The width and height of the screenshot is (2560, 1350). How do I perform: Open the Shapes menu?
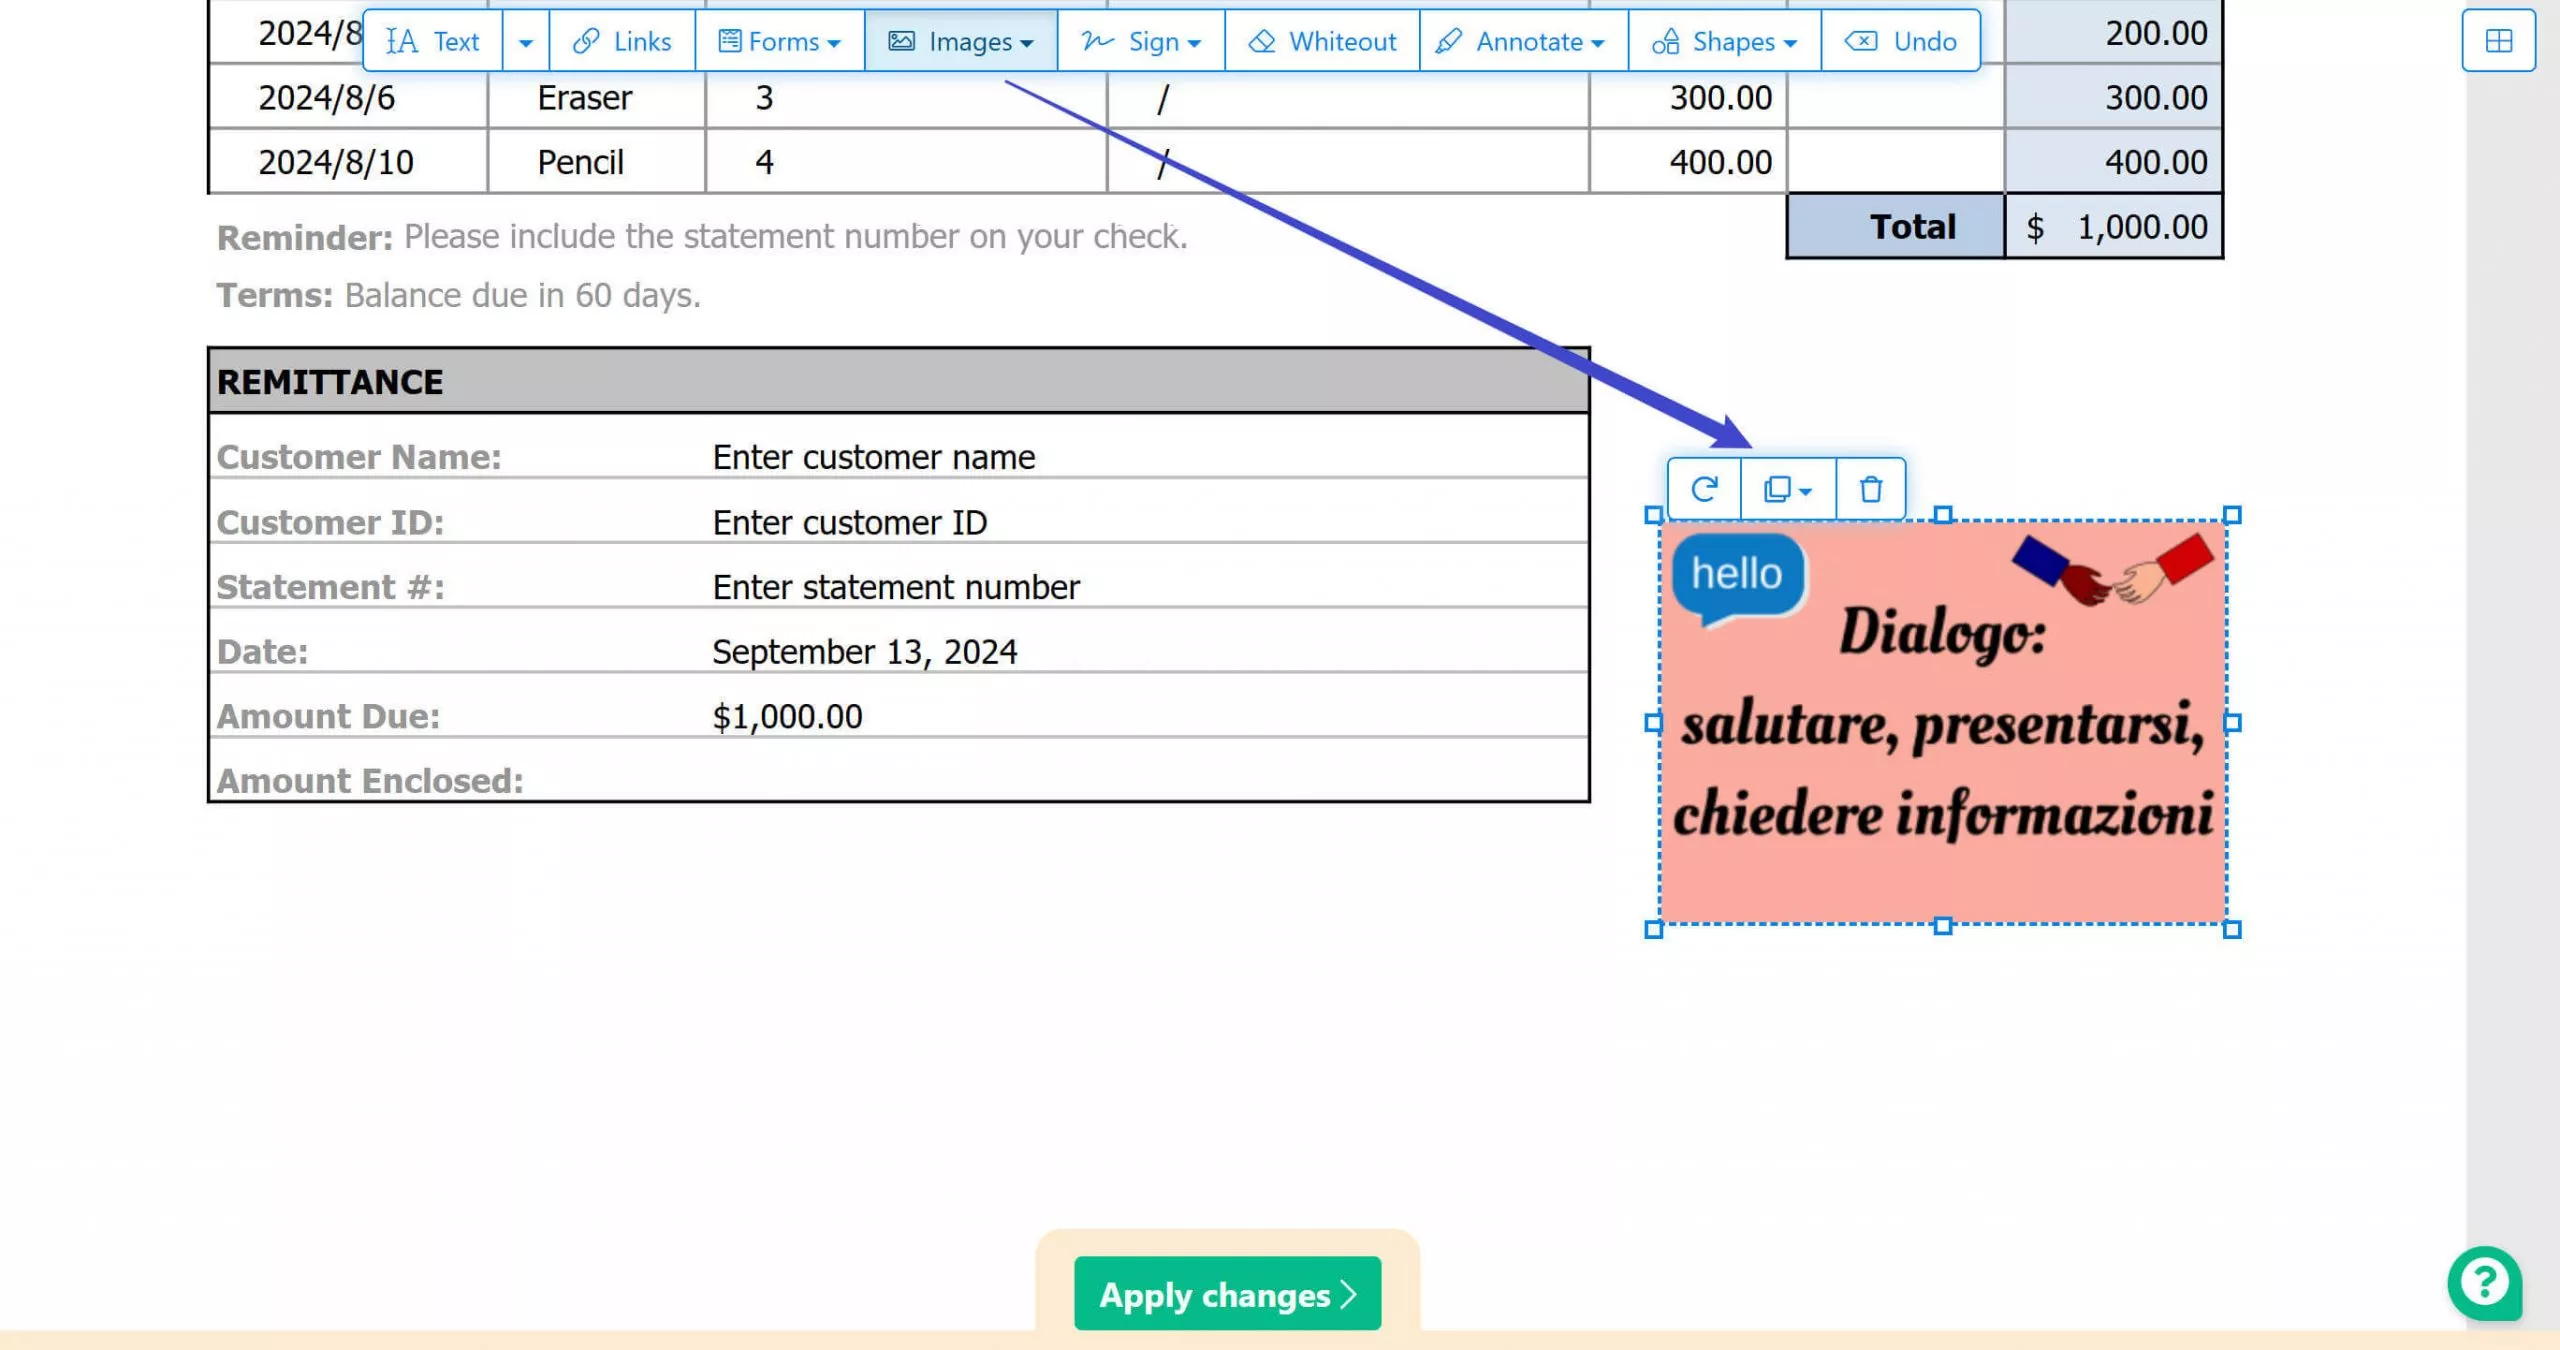coord(1725,41)
